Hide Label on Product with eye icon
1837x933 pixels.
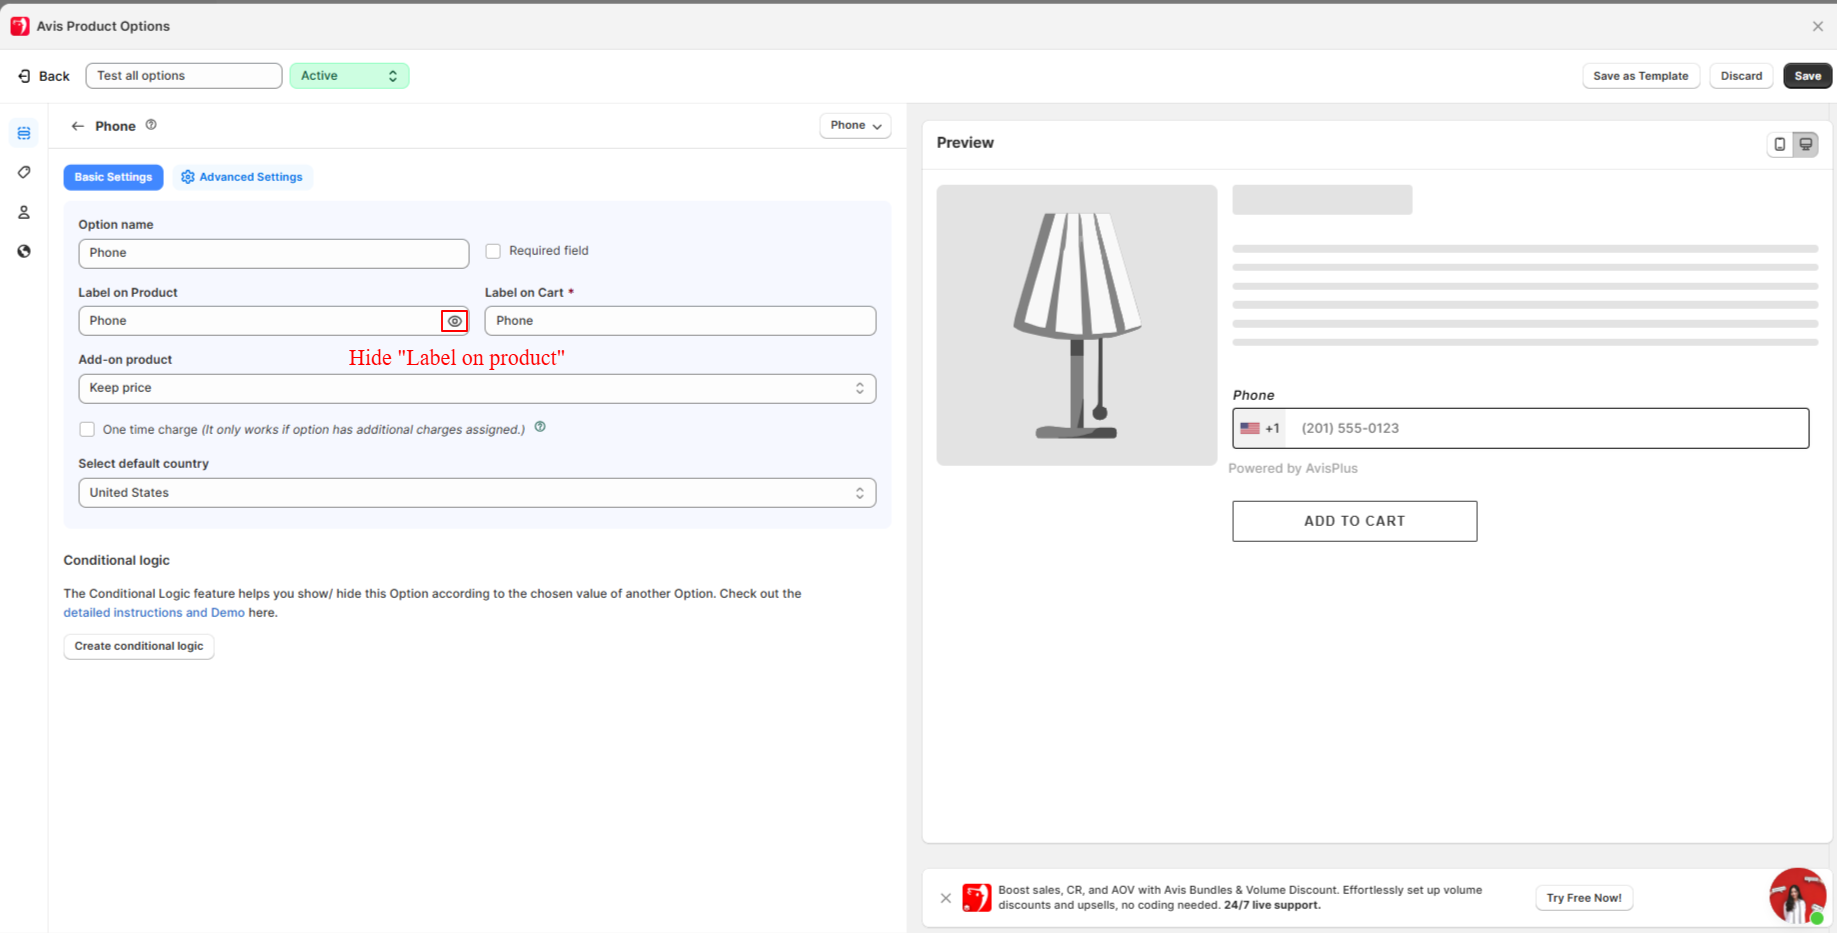[x=455, y=321]
